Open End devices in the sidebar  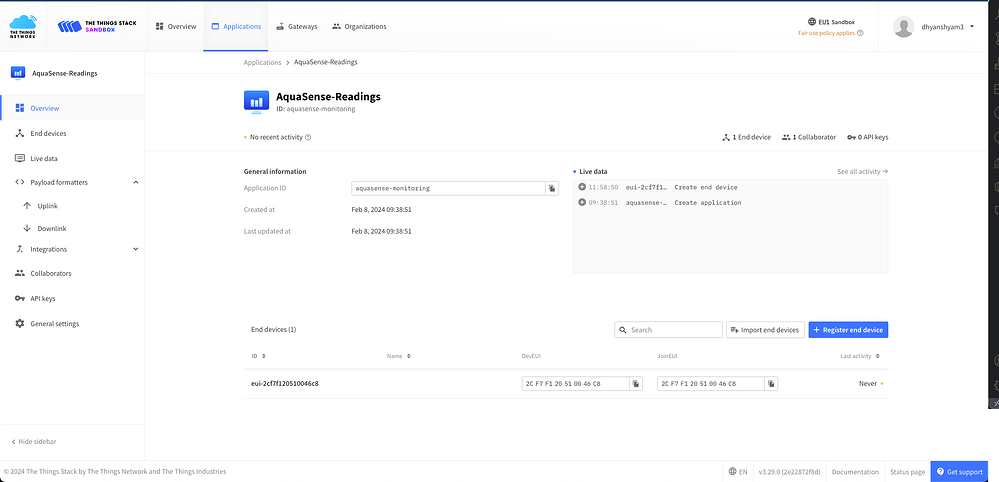pos(73,133)
